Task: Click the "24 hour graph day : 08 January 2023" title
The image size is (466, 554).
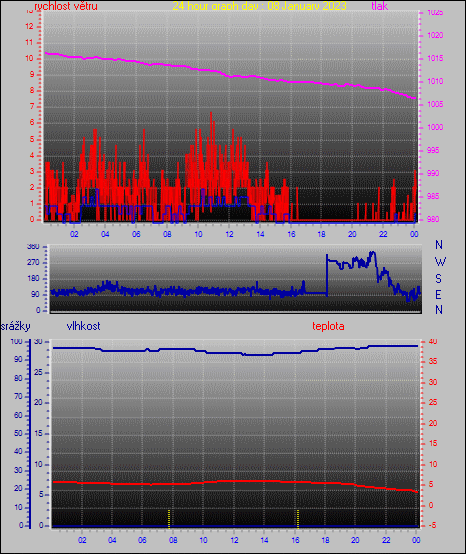Action: click(259, 6)
